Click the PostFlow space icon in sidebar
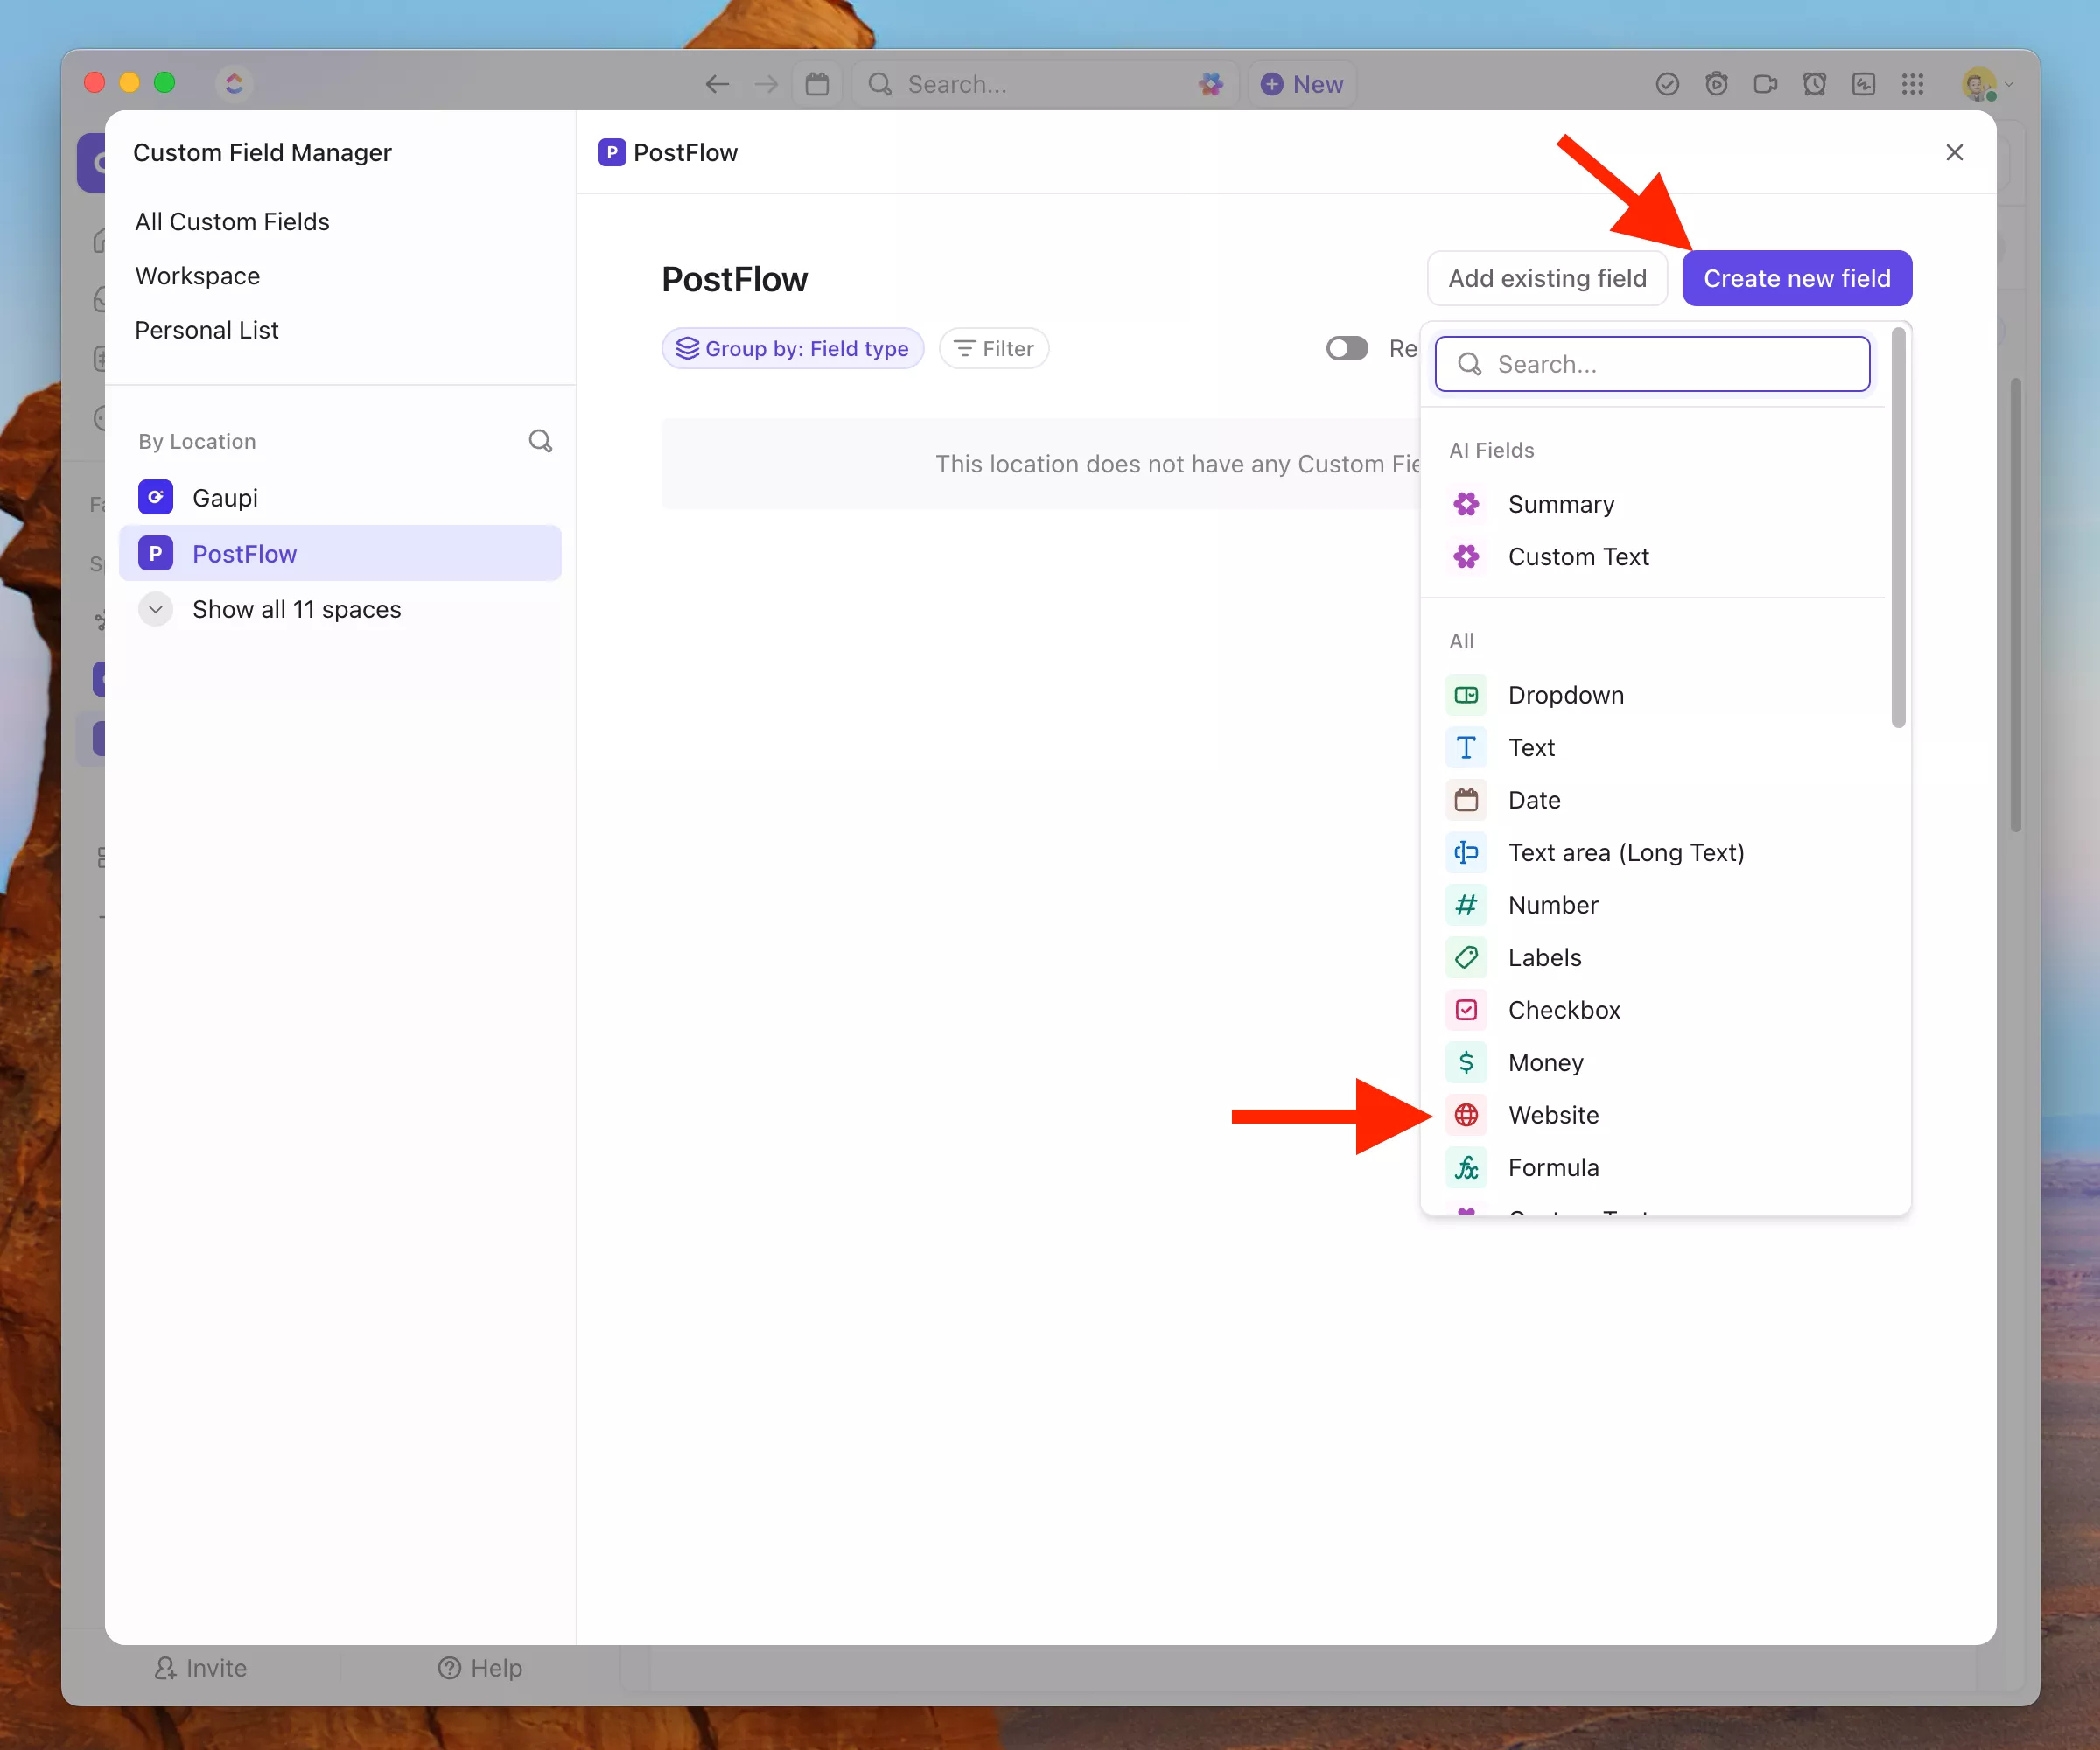Screen dimensions: 2100x1750 tap(156, 553)
